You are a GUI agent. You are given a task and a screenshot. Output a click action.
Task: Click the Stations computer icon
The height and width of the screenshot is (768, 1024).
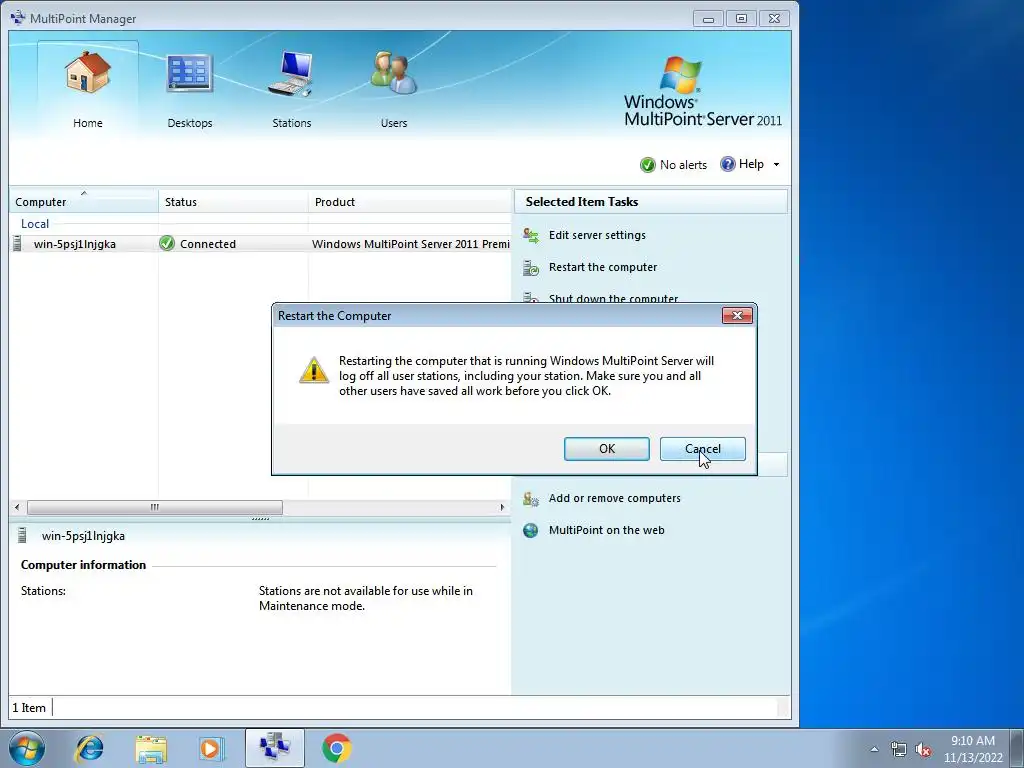click(x=291, y=73)
